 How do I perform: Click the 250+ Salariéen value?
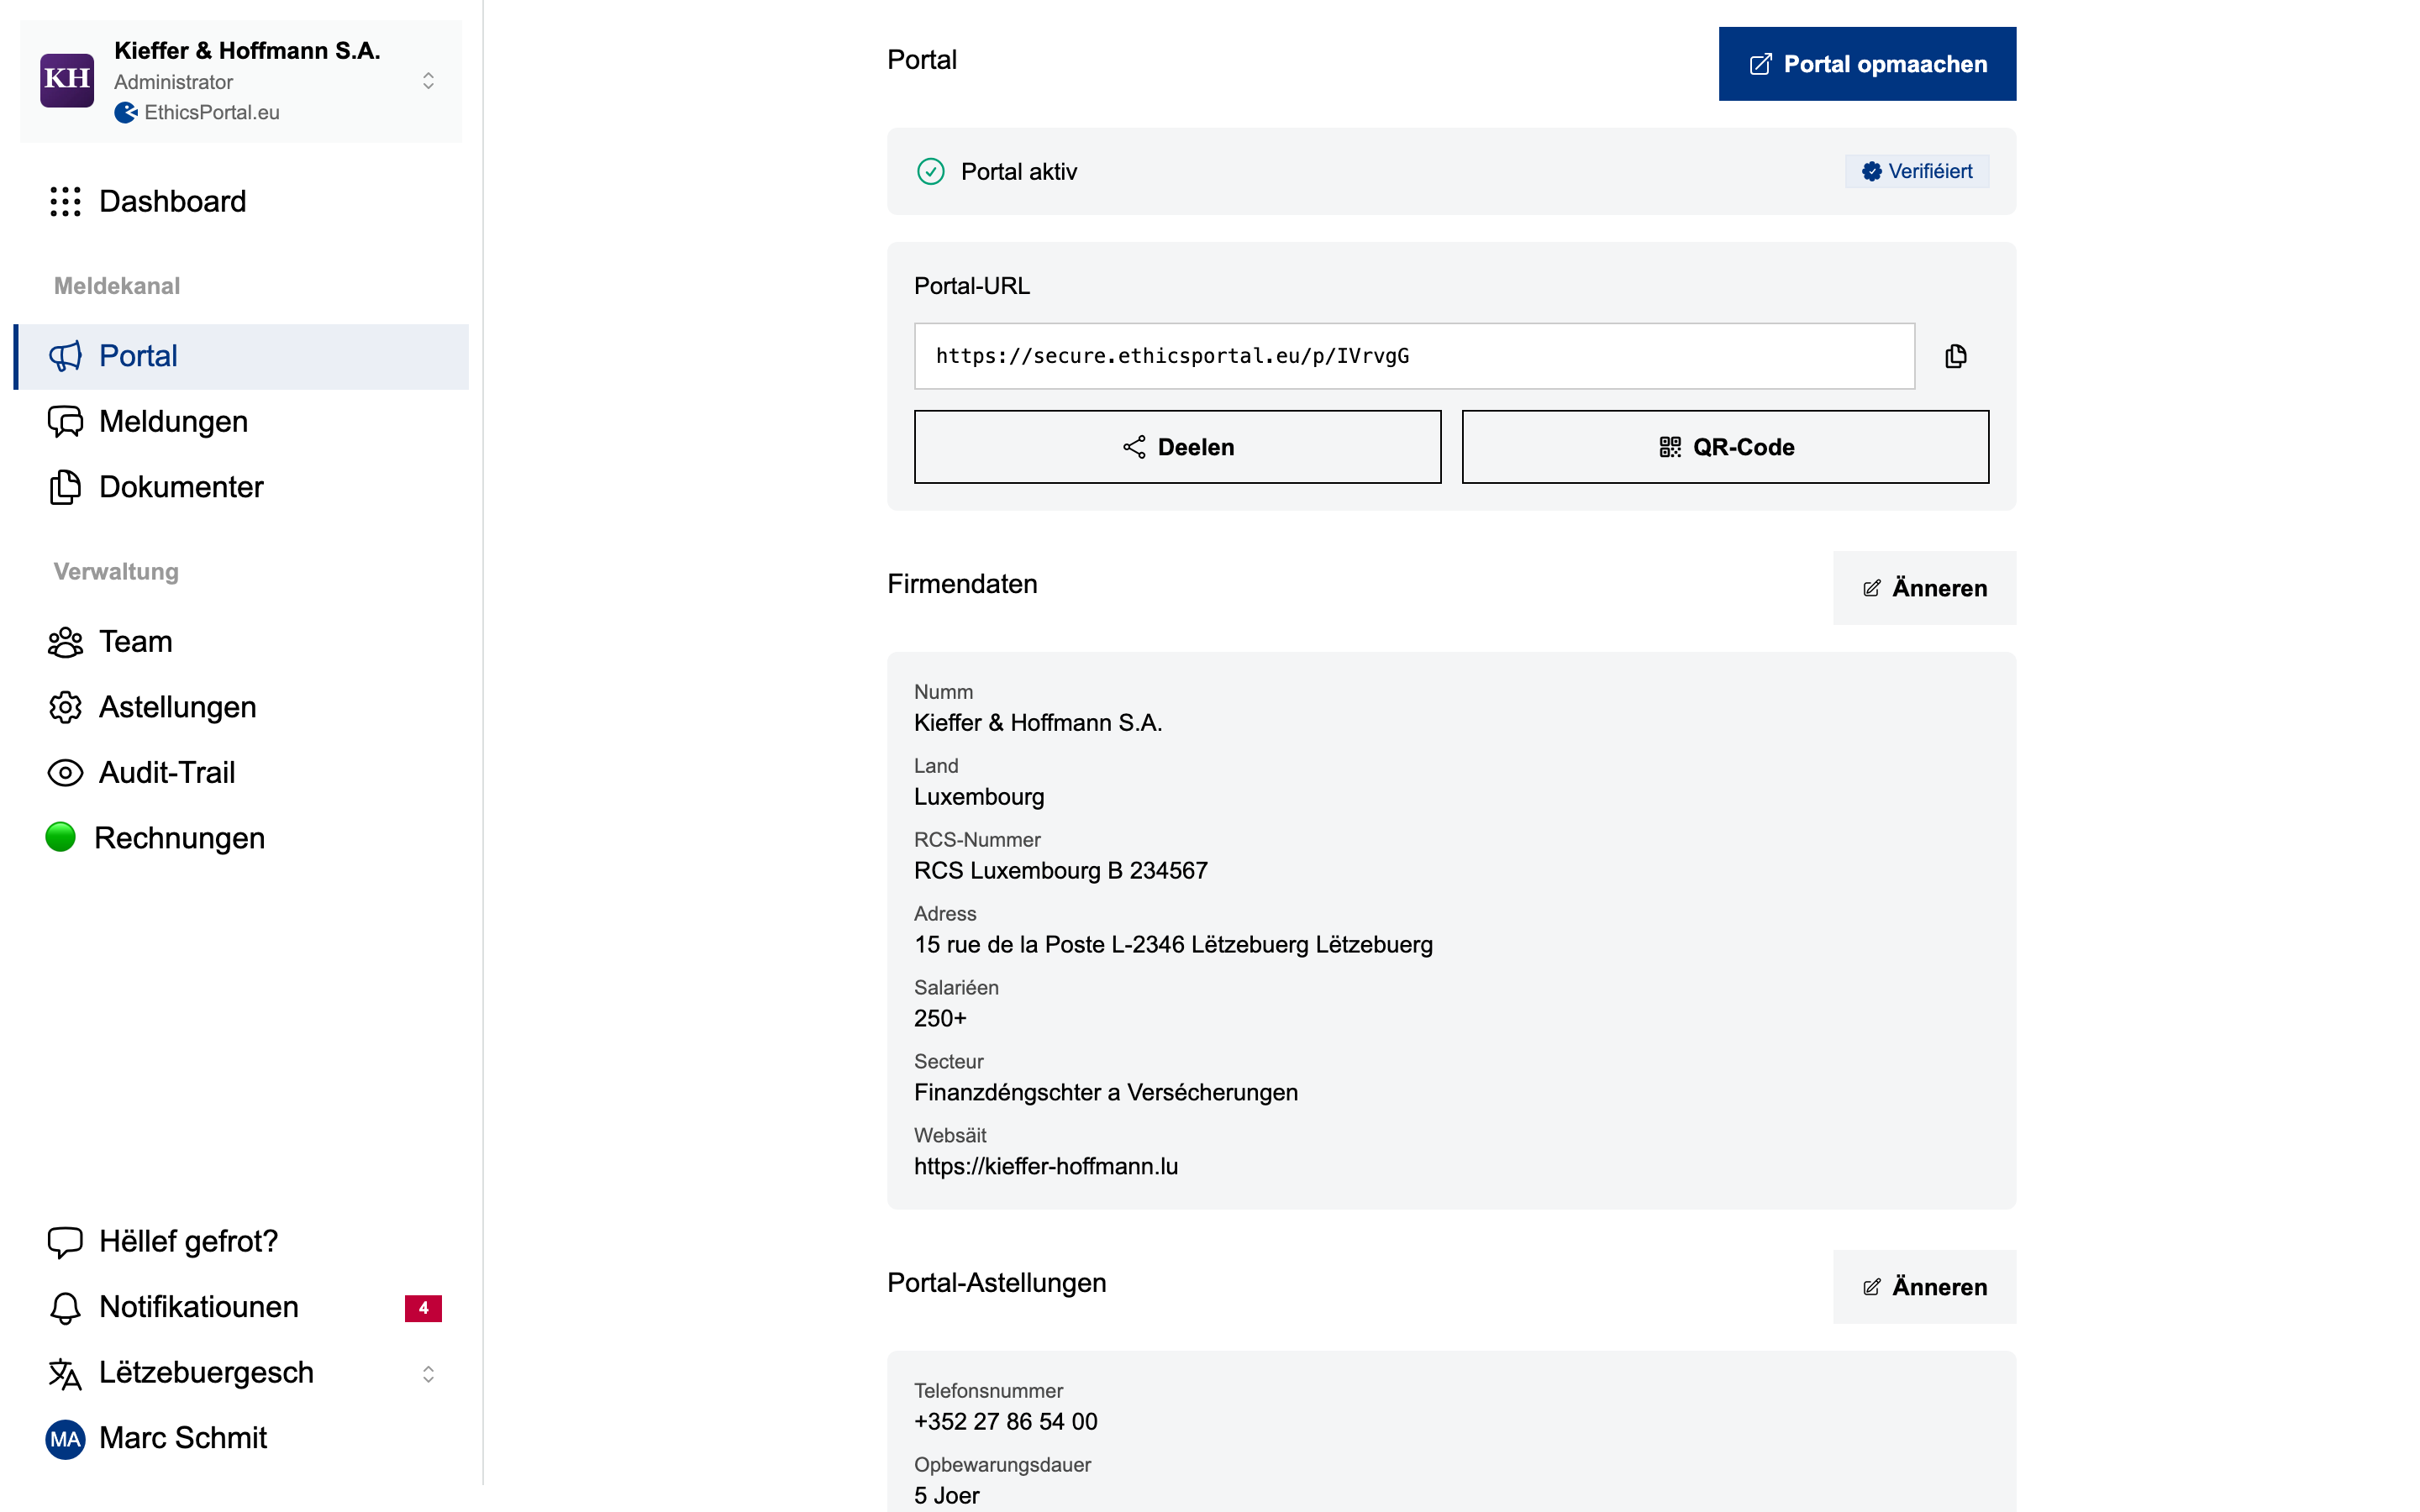pos(940,1019)
